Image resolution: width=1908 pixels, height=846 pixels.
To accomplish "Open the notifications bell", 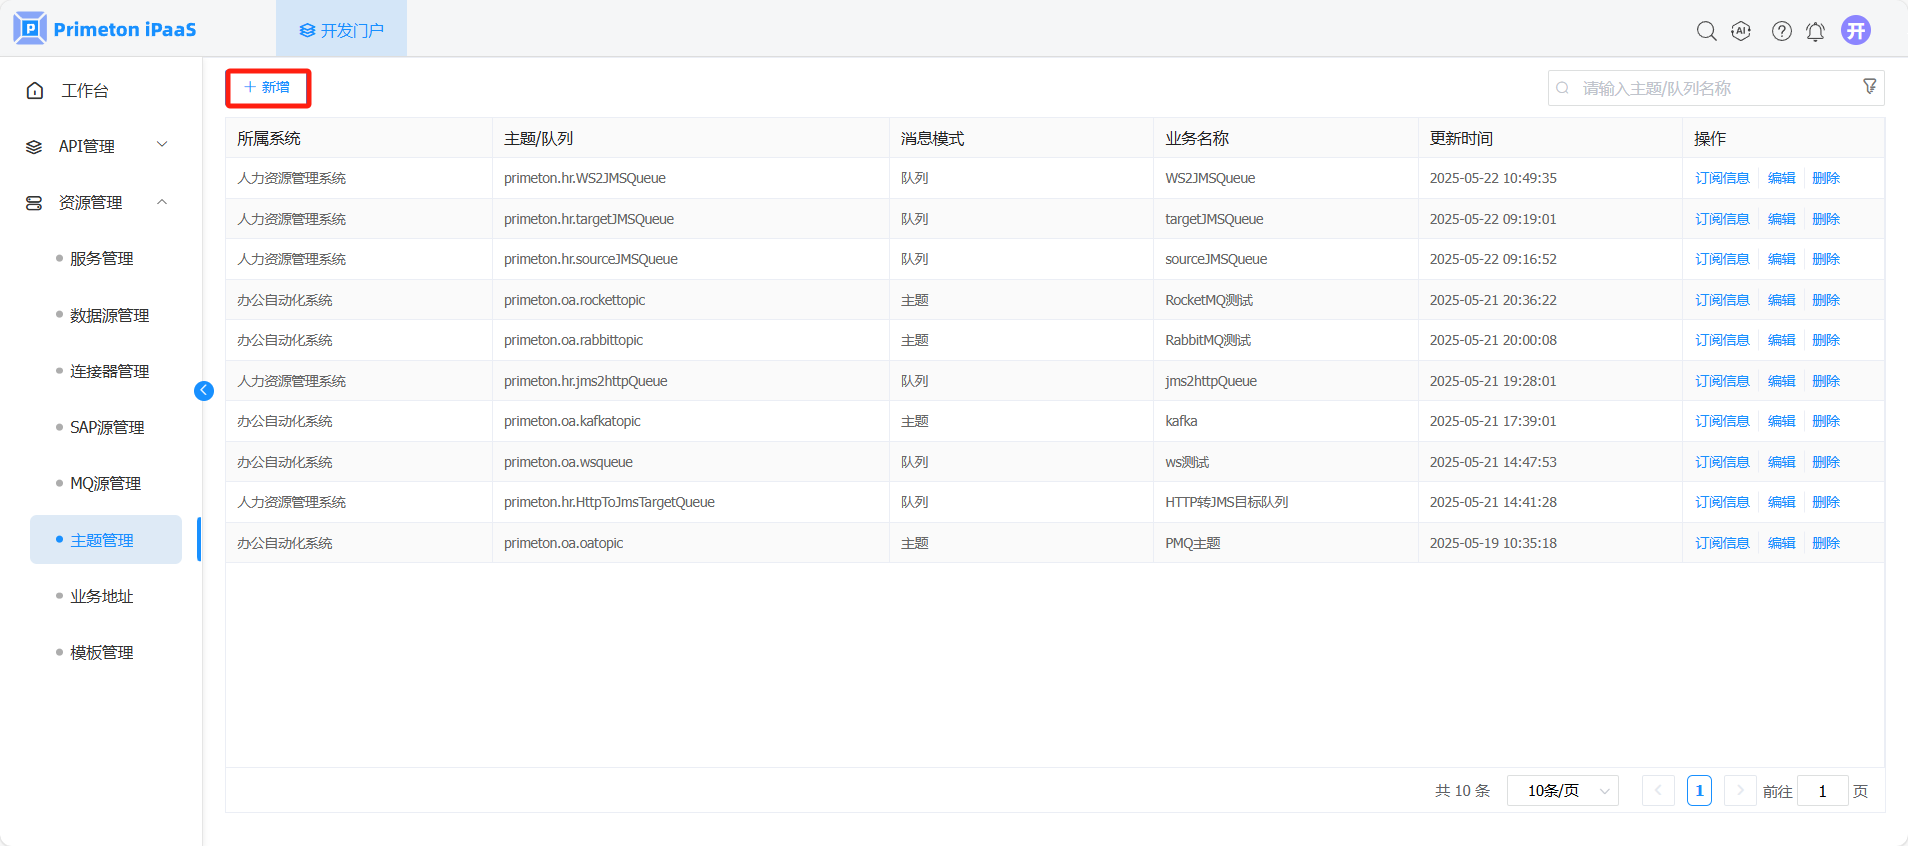I will 1815,31.
